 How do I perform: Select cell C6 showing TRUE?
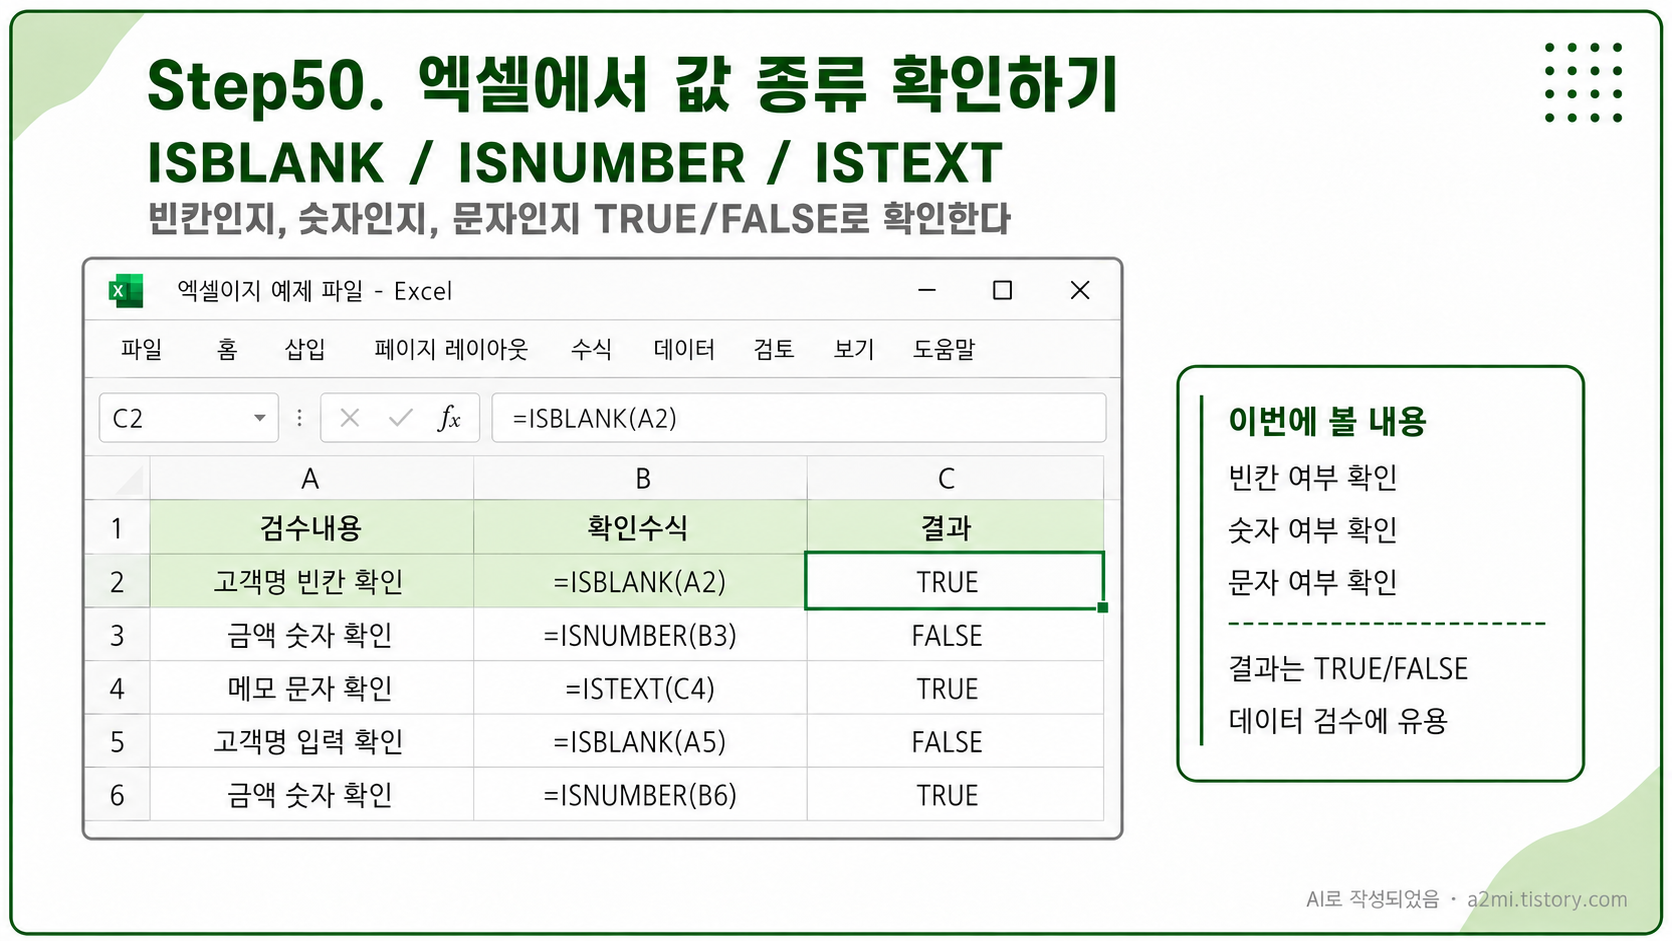(955, 794)
